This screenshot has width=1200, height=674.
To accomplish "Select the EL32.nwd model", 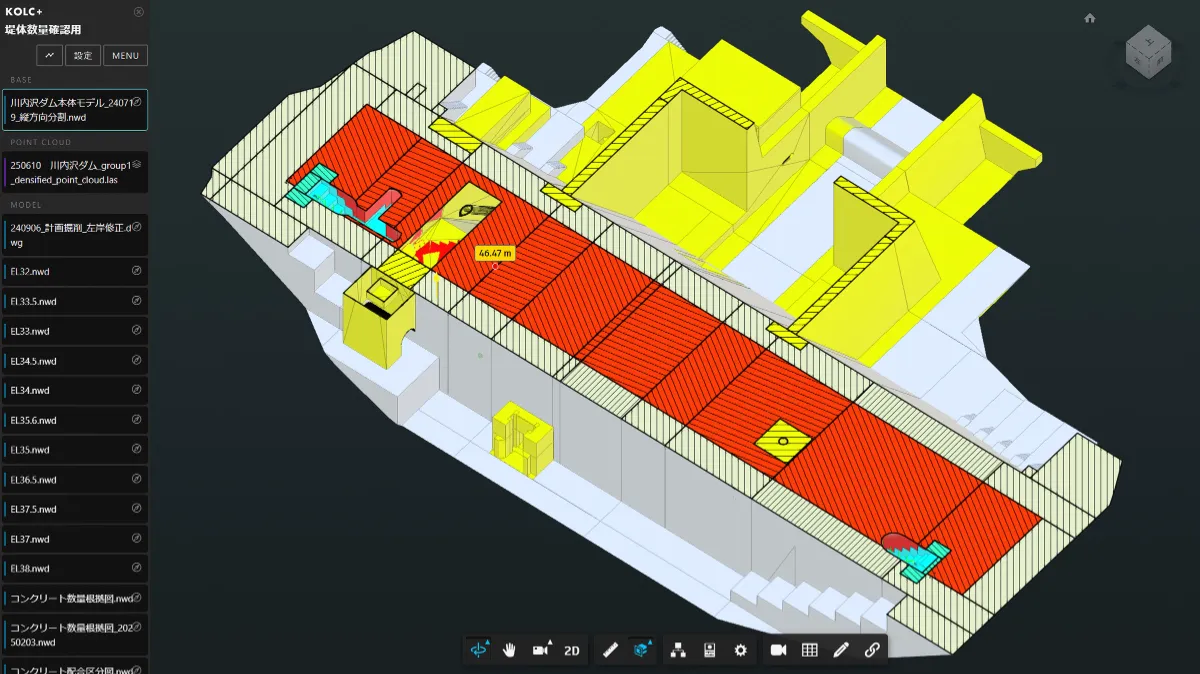I will coord(75,271).
